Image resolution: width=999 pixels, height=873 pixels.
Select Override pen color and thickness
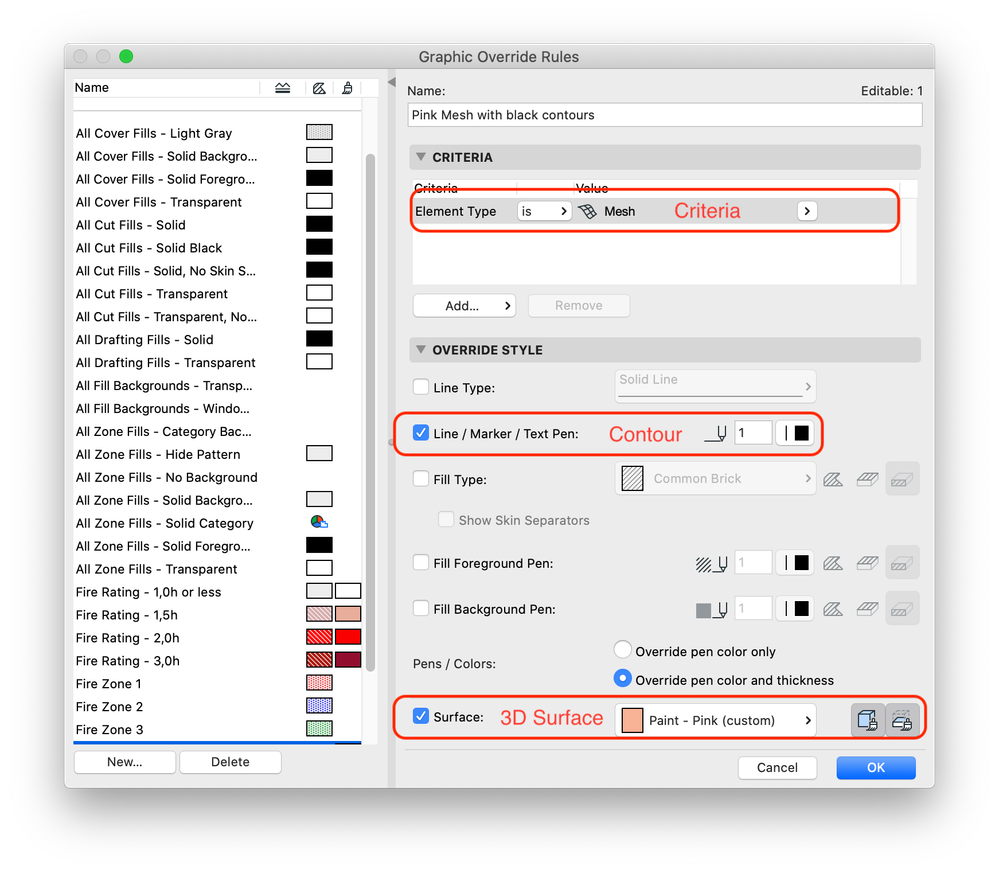coord(622,679)
